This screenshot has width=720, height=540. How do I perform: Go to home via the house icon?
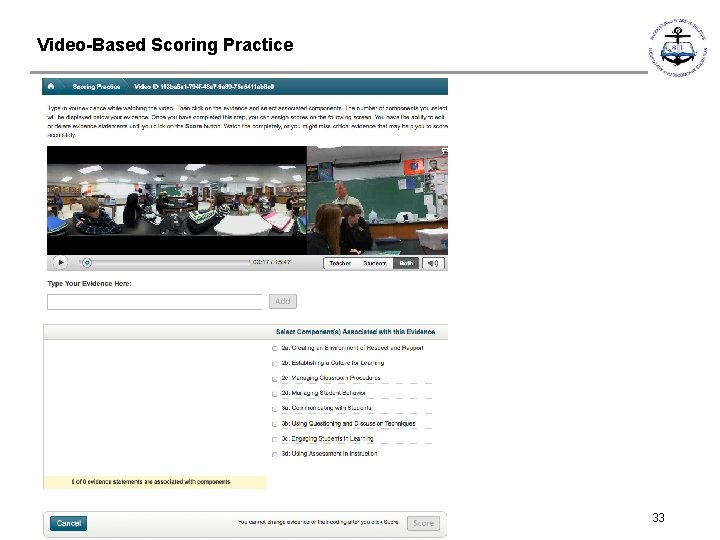pyautogui.click(x=51, y=86)
